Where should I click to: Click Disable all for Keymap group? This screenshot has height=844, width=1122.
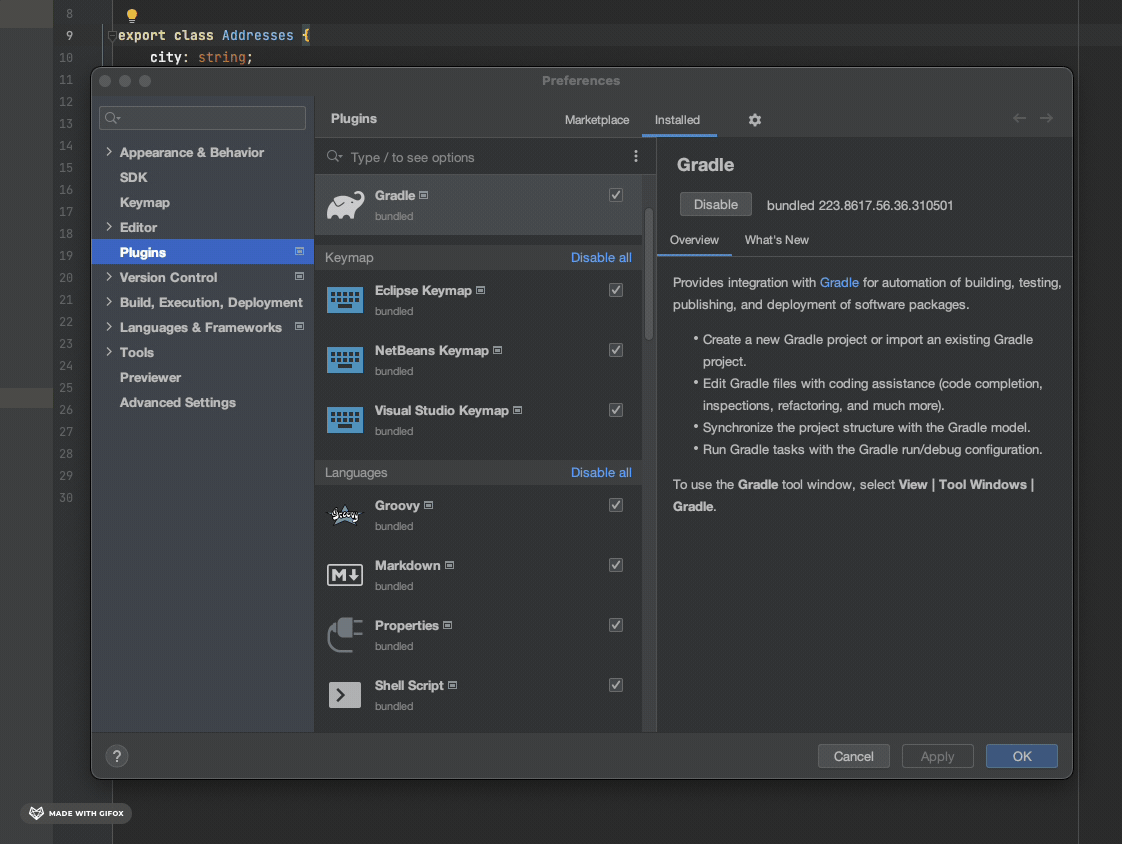[601, 258]
